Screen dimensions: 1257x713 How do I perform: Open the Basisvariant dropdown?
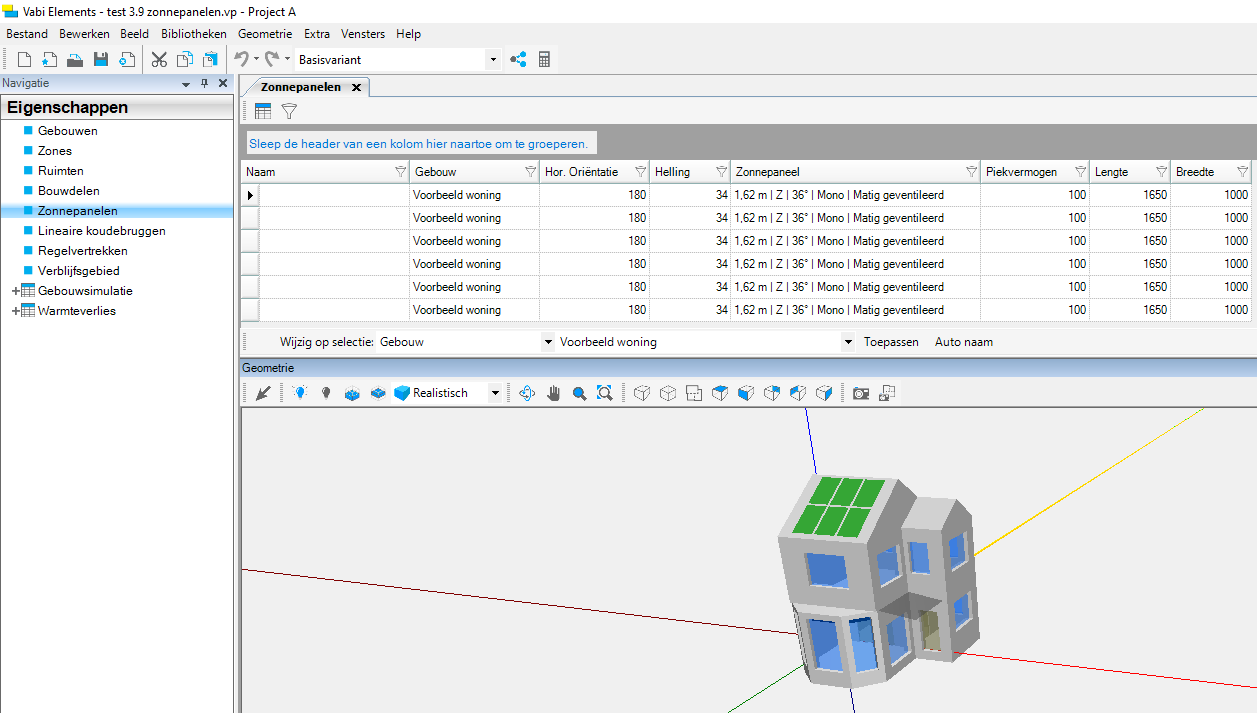point(492,60)
